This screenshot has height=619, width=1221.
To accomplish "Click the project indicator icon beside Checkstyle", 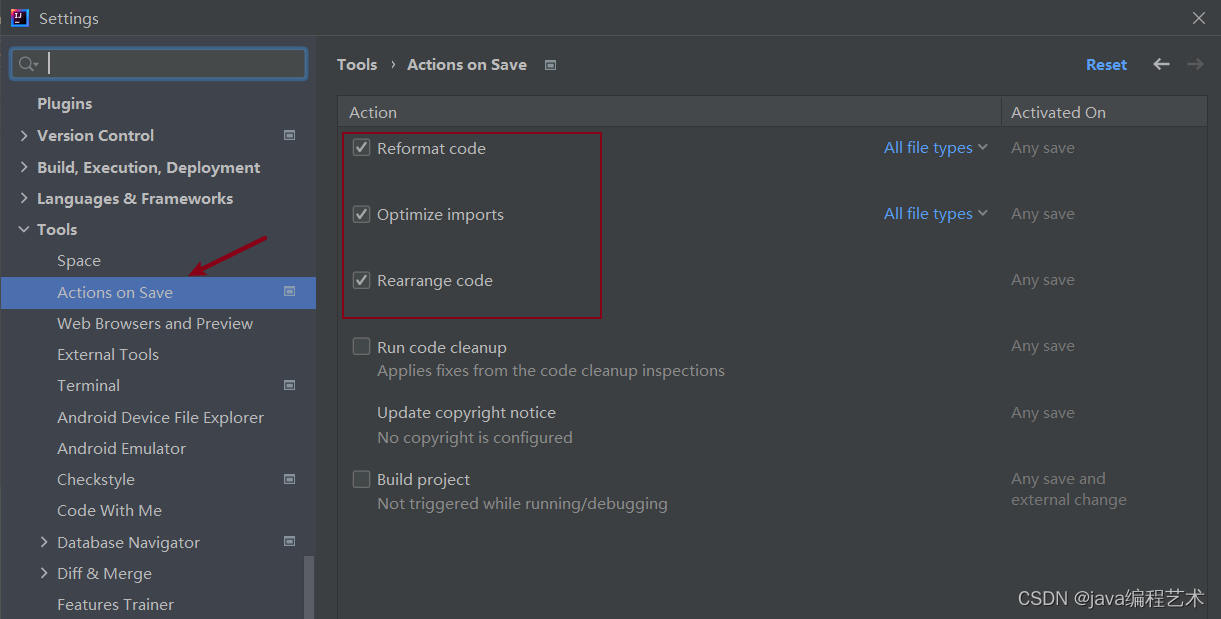I will [289, 479].
